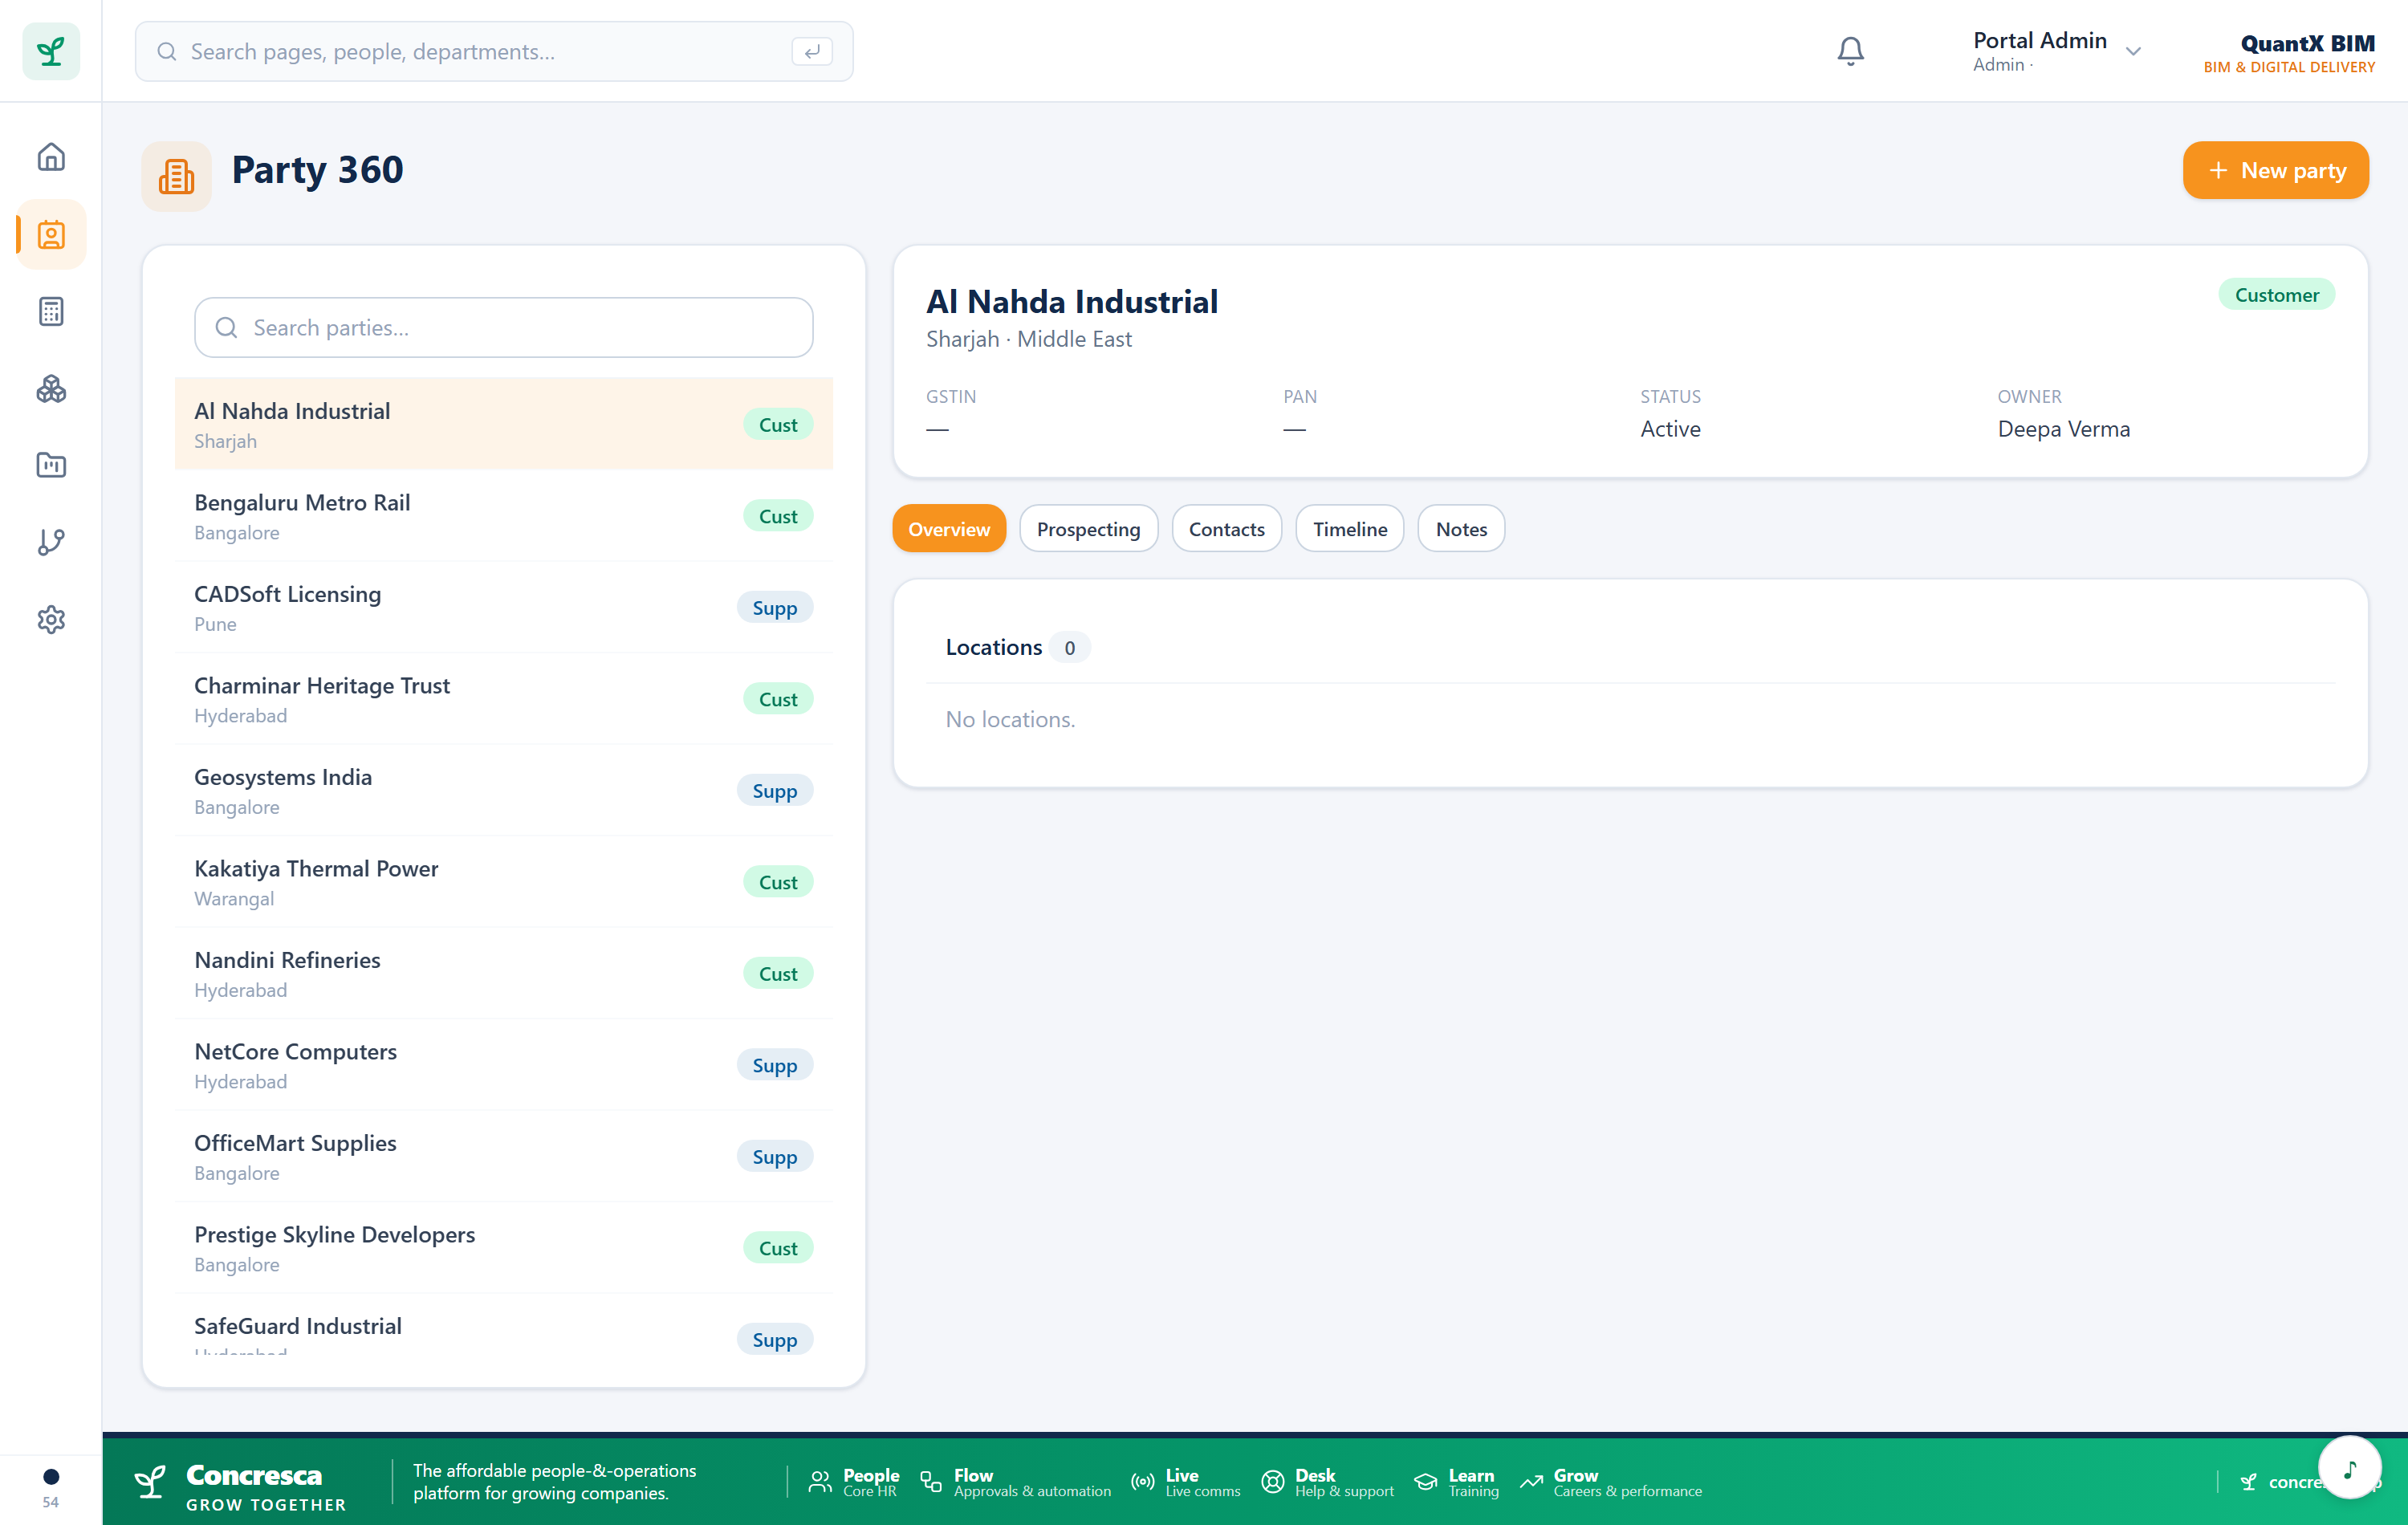Open Live comms footer link
This screenshot has height=1525, width=2408.
point(1185,1482)
